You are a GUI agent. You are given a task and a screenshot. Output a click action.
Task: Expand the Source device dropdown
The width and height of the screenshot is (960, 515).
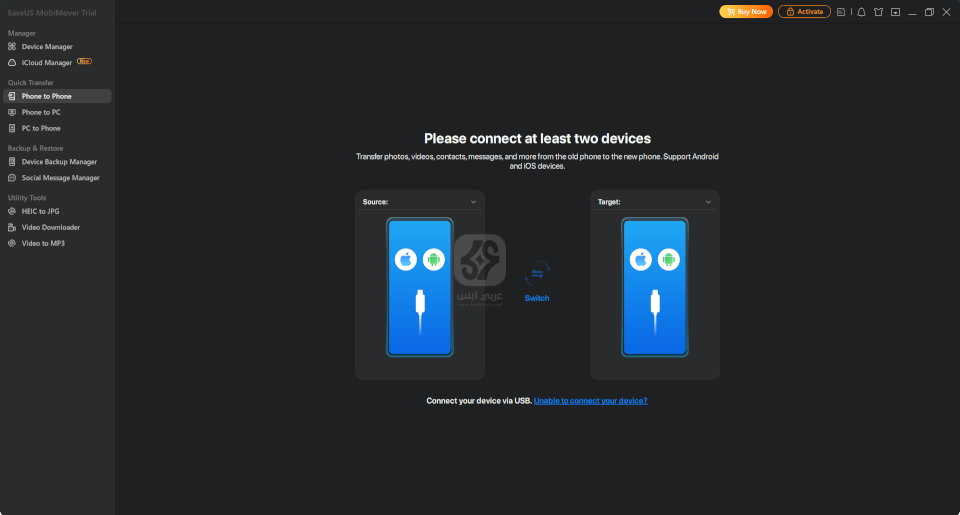(473, 202)
